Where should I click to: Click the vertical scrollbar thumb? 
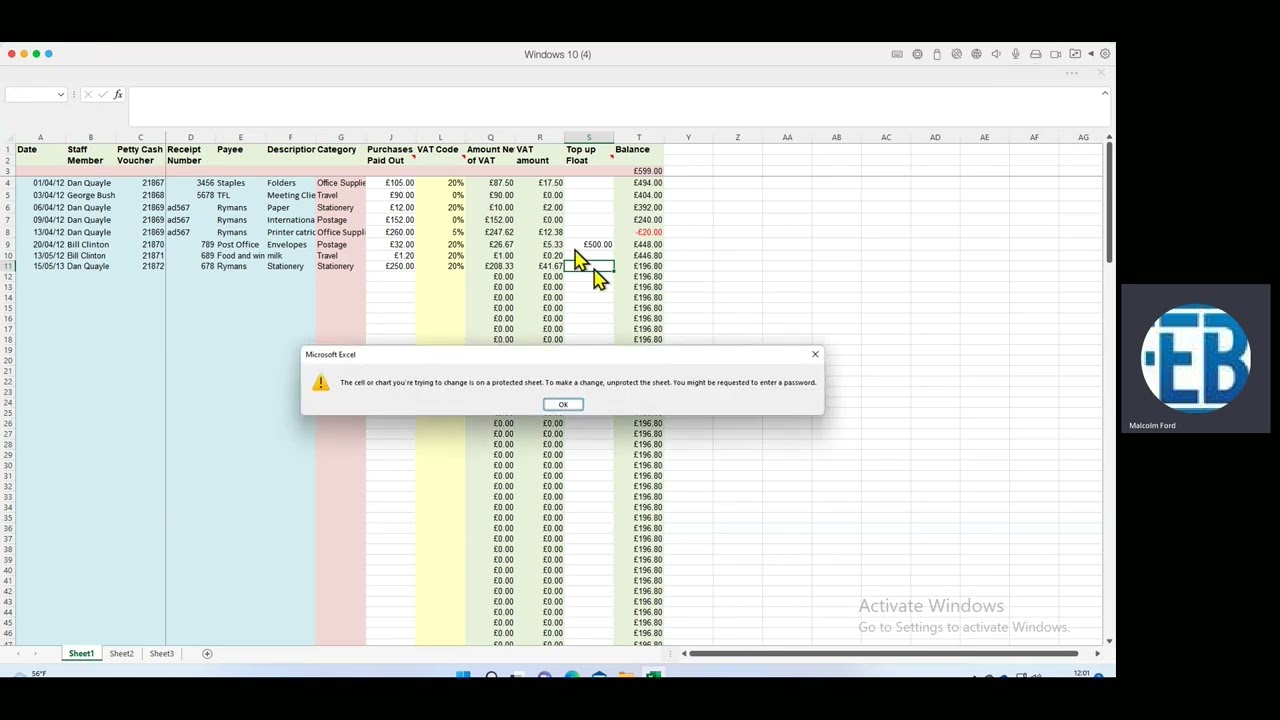pyautogui.click(x=1109, y=203)
